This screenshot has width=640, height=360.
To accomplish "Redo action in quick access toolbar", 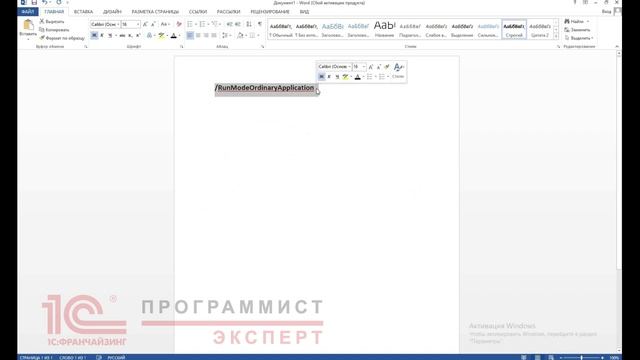I will [x=59, y=2].
